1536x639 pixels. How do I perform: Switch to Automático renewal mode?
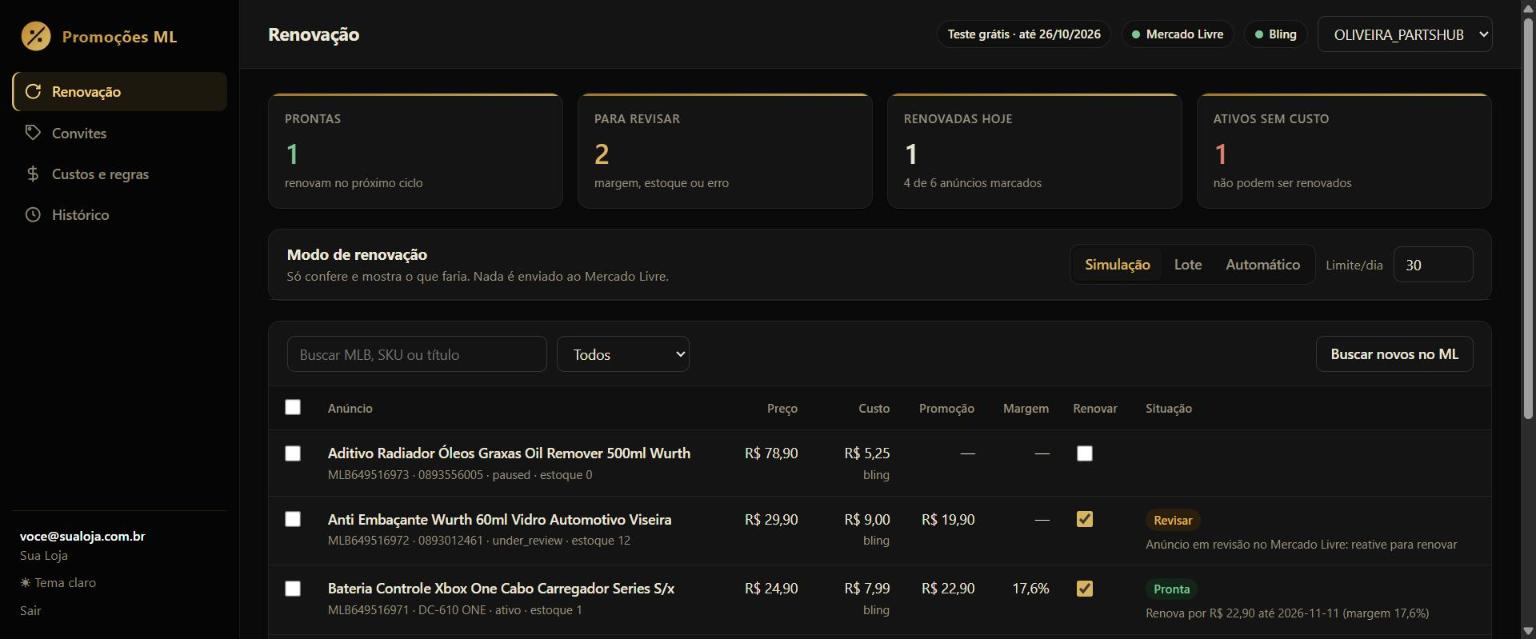click(x=1263, y=264)
